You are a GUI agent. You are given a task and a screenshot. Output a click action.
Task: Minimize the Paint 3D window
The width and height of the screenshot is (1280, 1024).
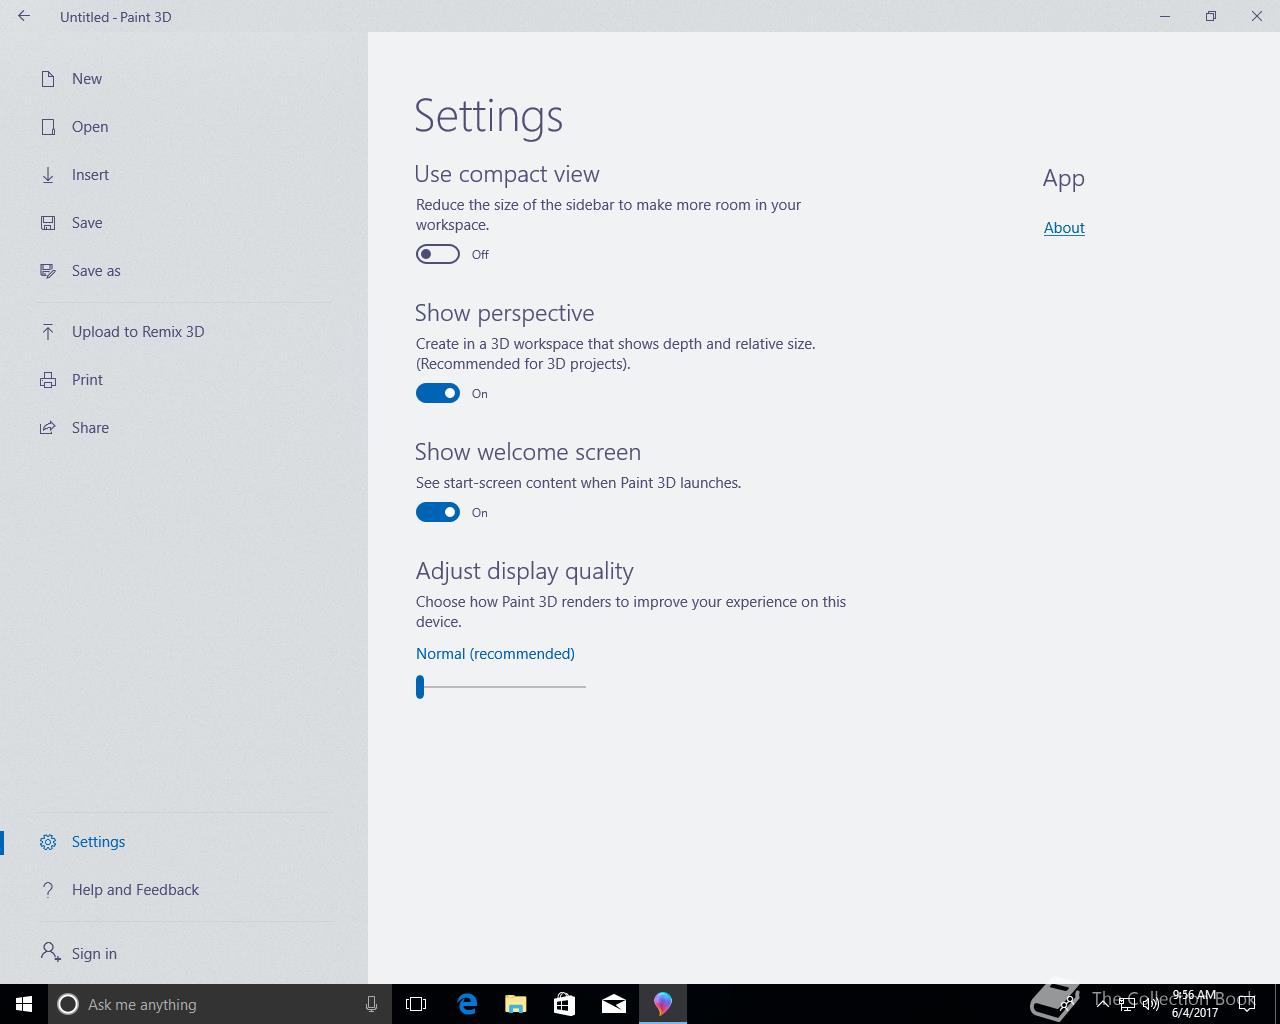point(1165,16)
